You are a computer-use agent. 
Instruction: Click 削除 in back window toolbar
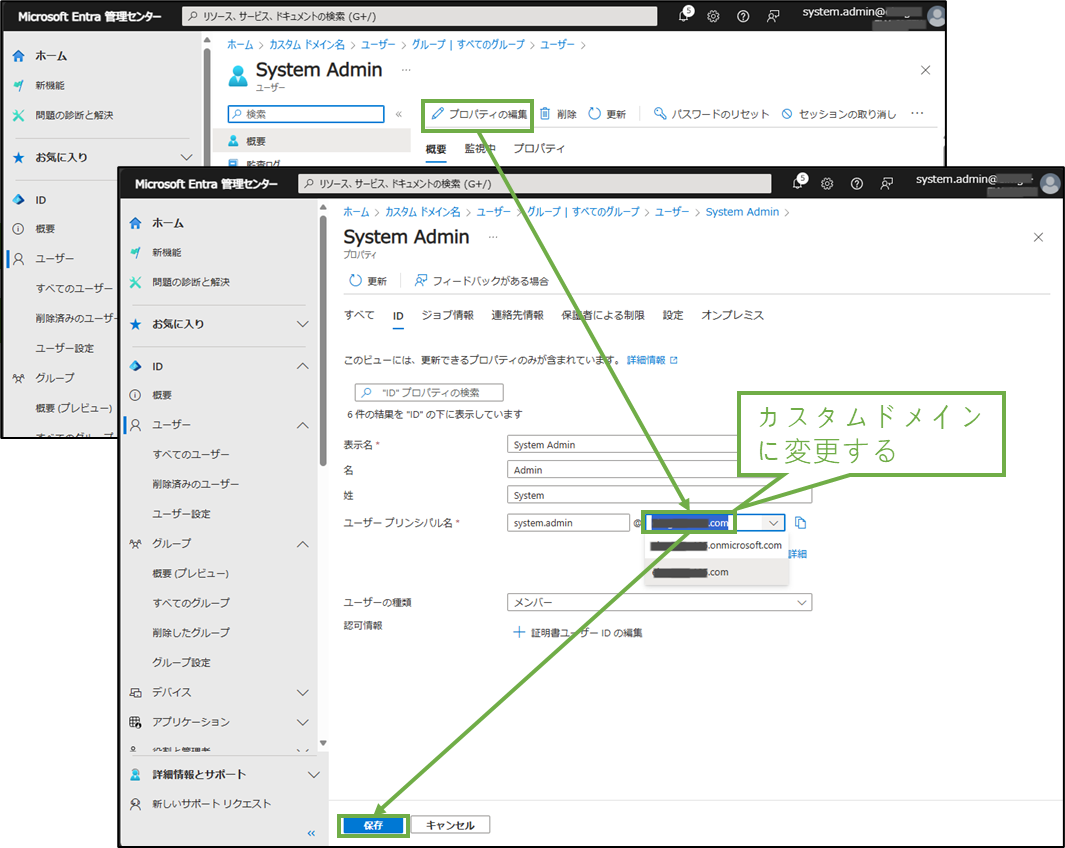[x=558, y=114]
